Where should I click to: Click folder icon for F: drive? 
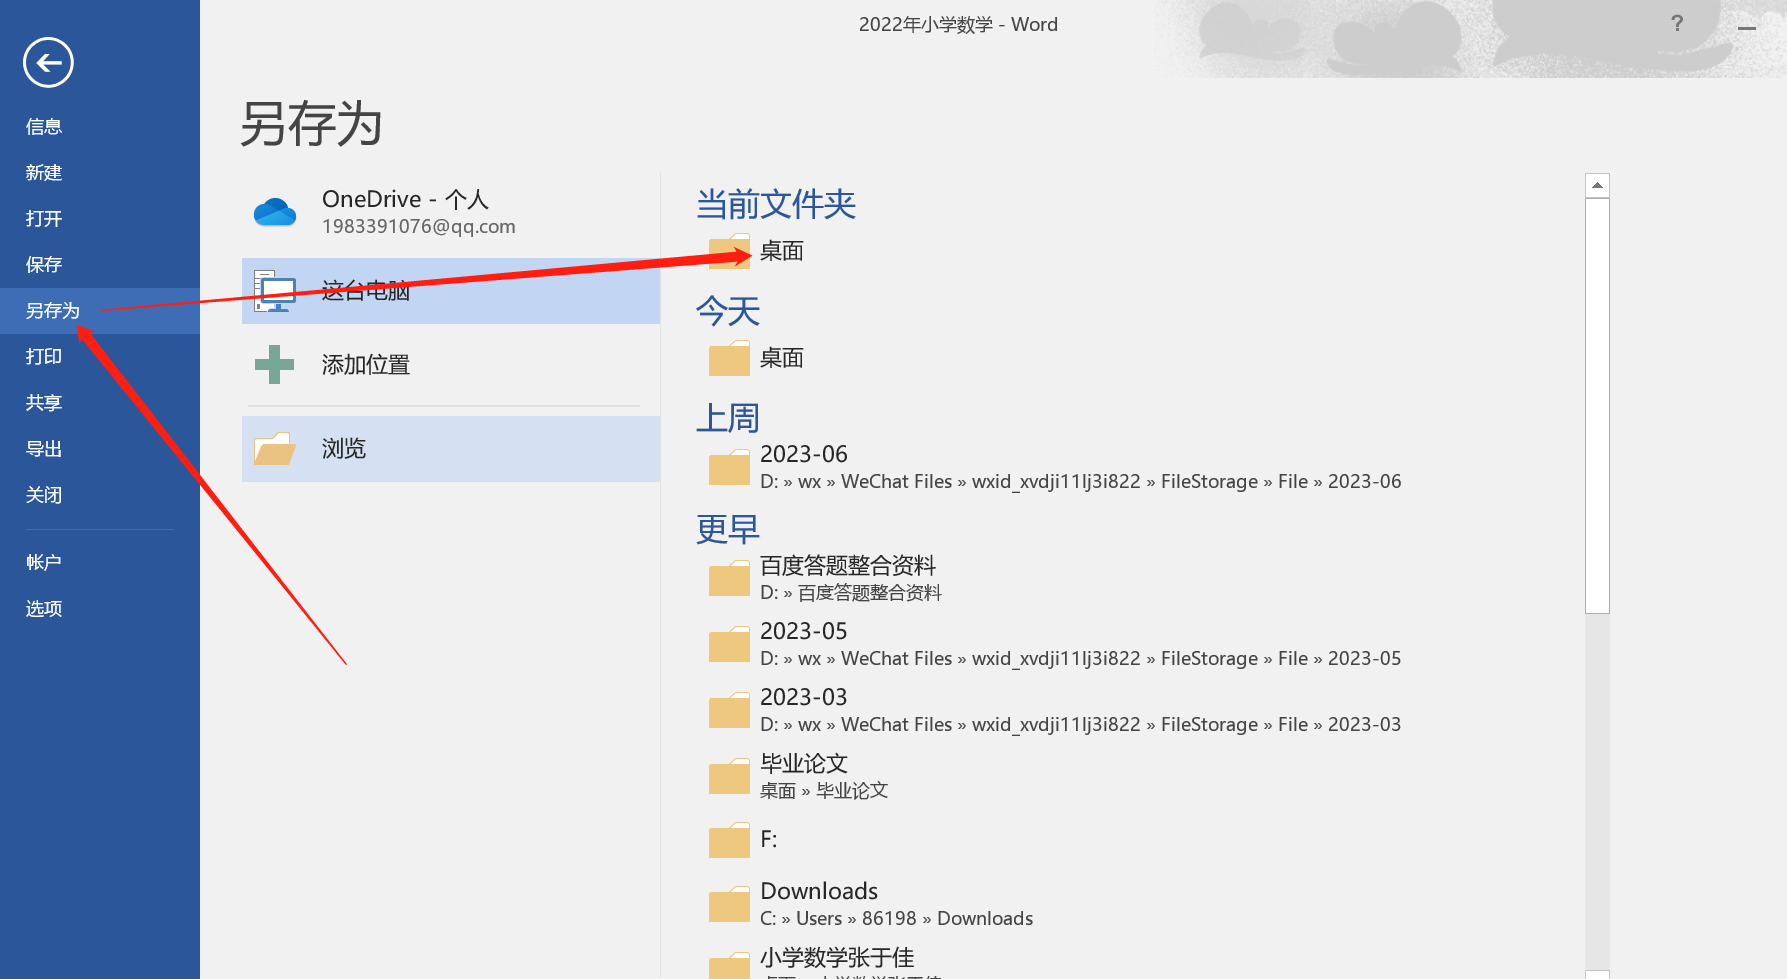pyautogui.click(x=729, y=840)
